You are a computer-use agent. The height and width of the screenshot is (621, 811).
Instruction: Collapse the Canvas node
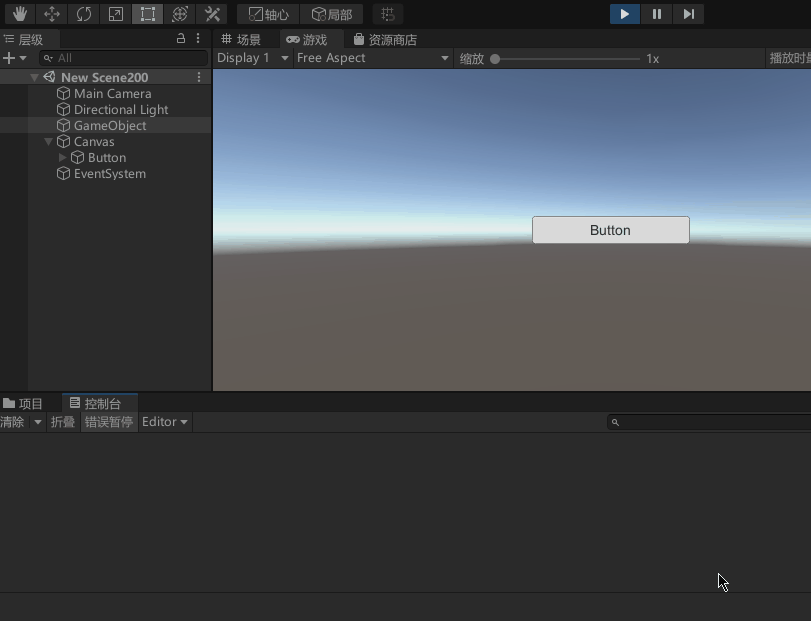coord(48,142)
